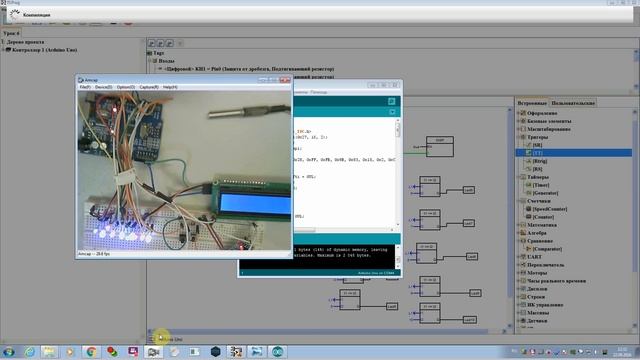640x360 pixels.
Task: Click the Строки category icon
Action: pos(523,297)
